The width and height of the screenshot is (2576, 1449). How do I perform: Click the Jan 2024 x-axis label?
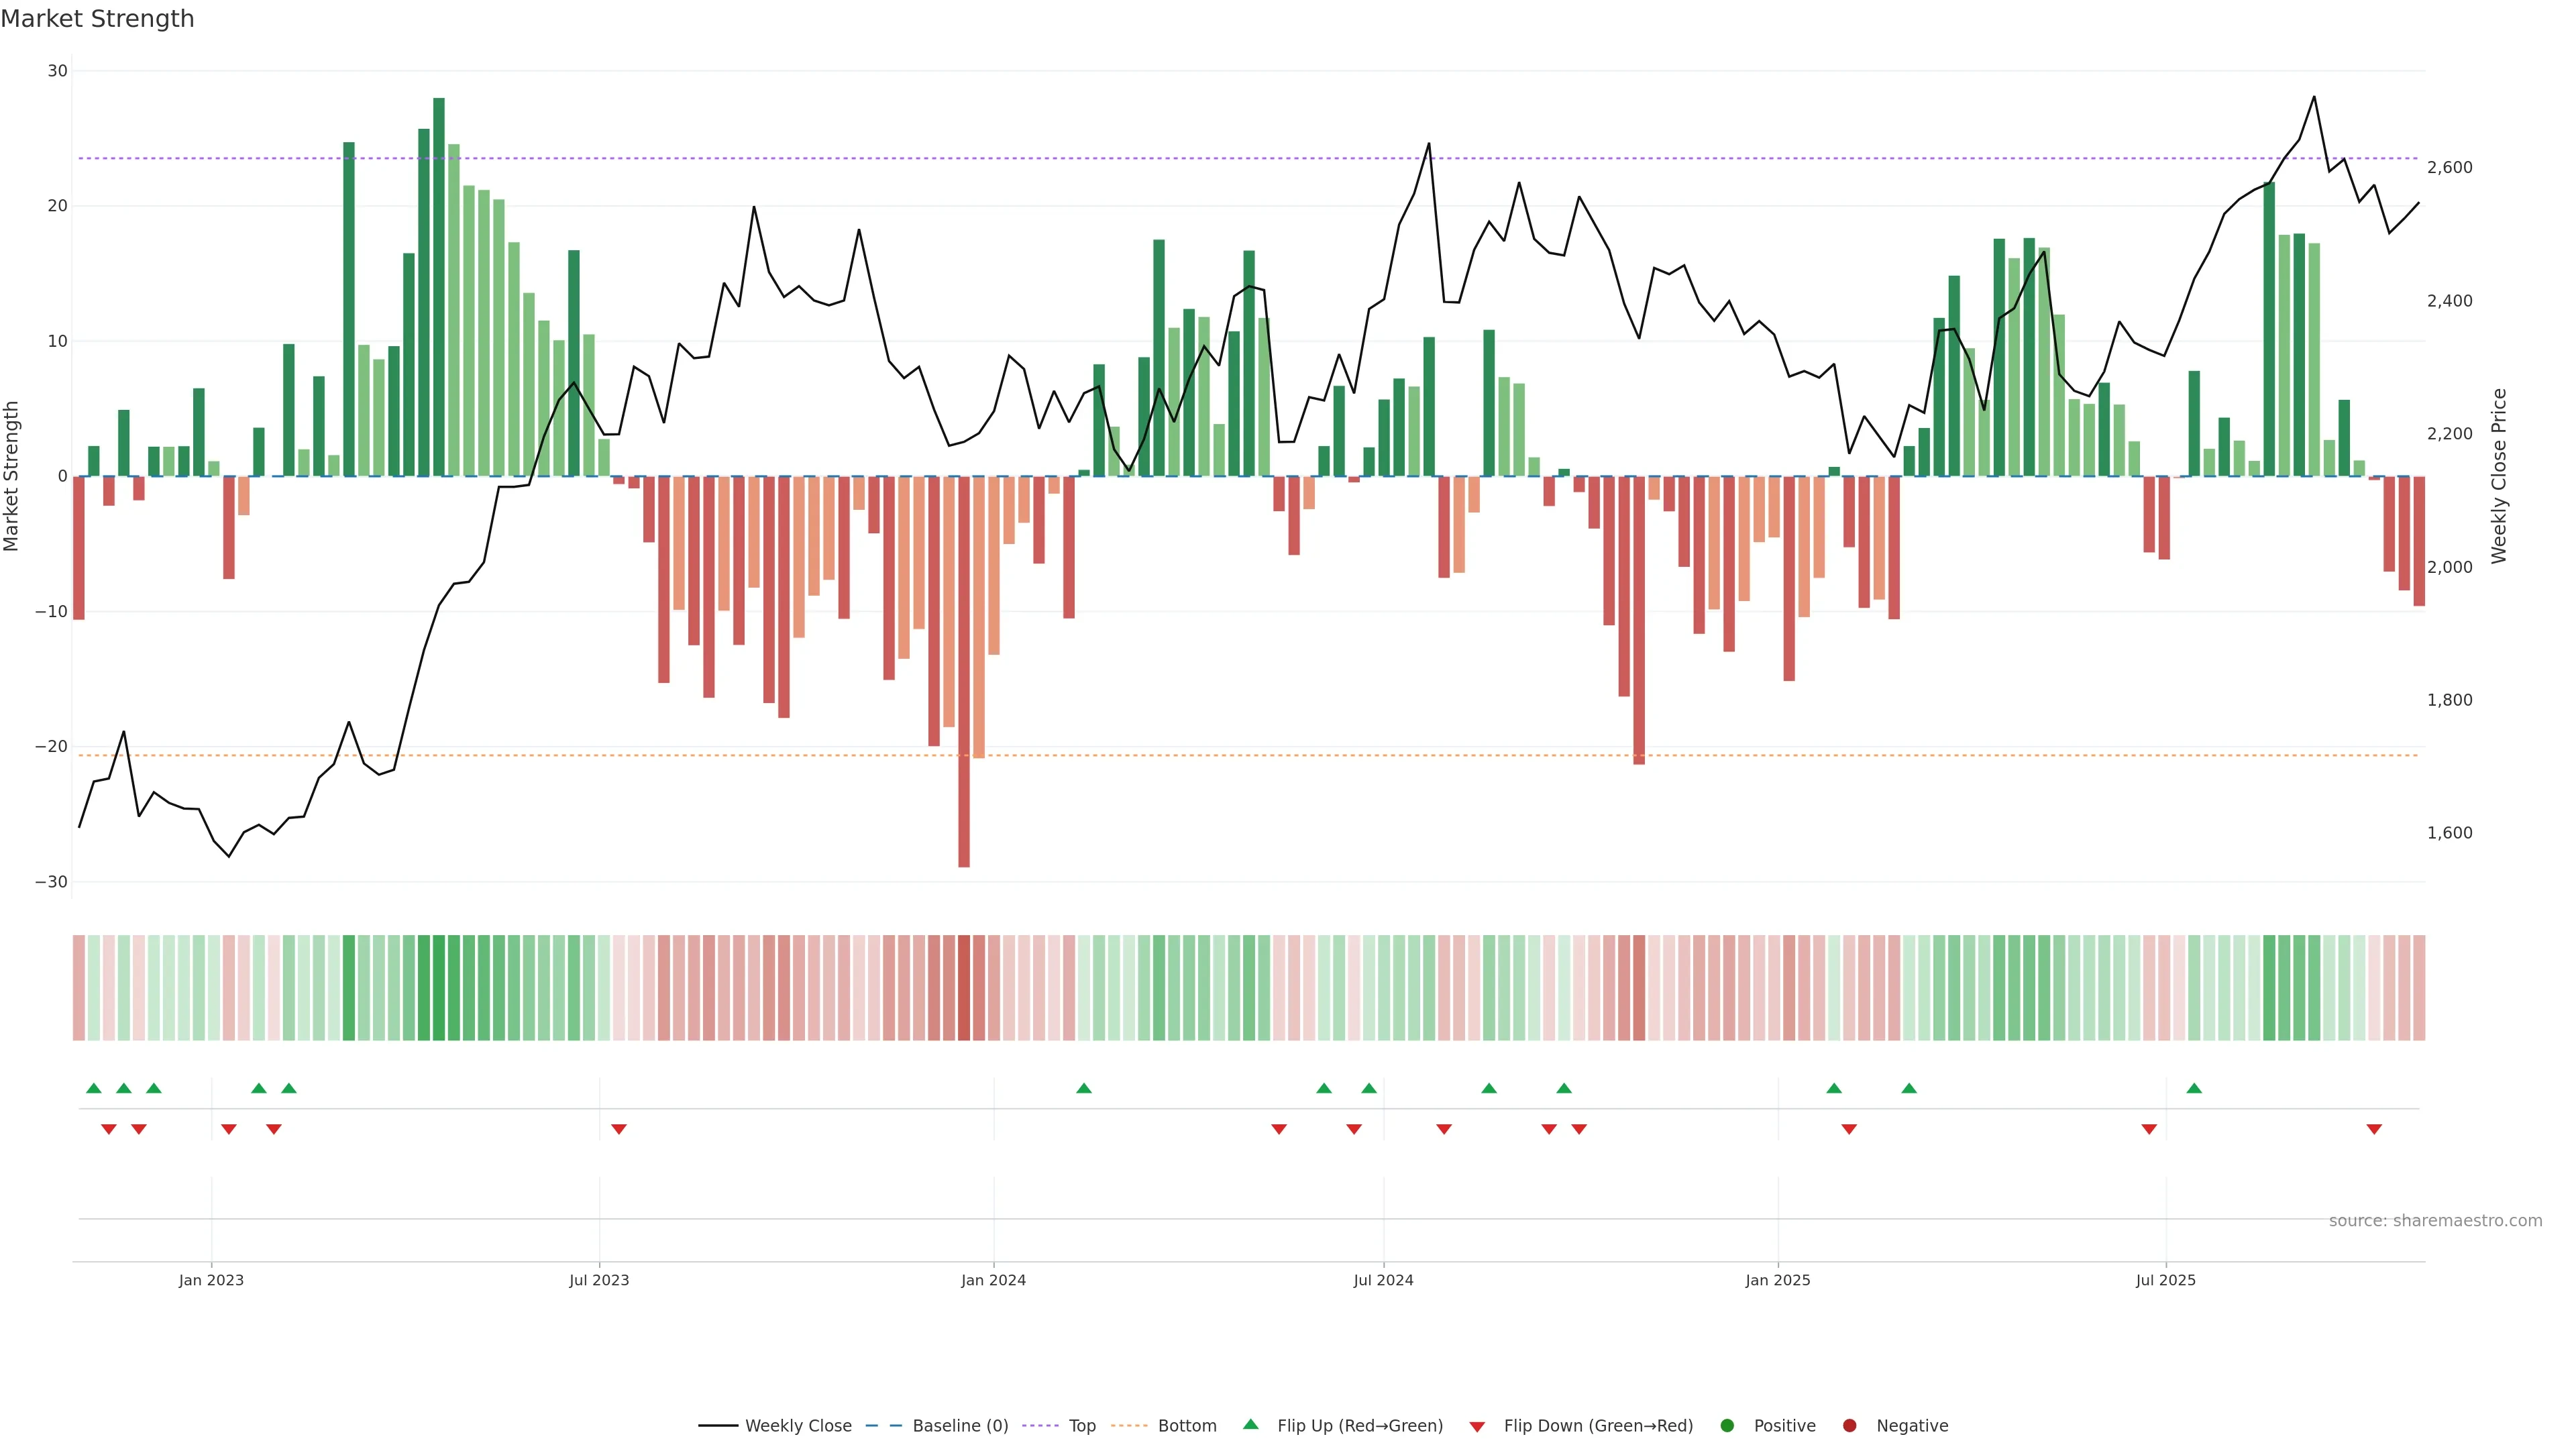993,1280
